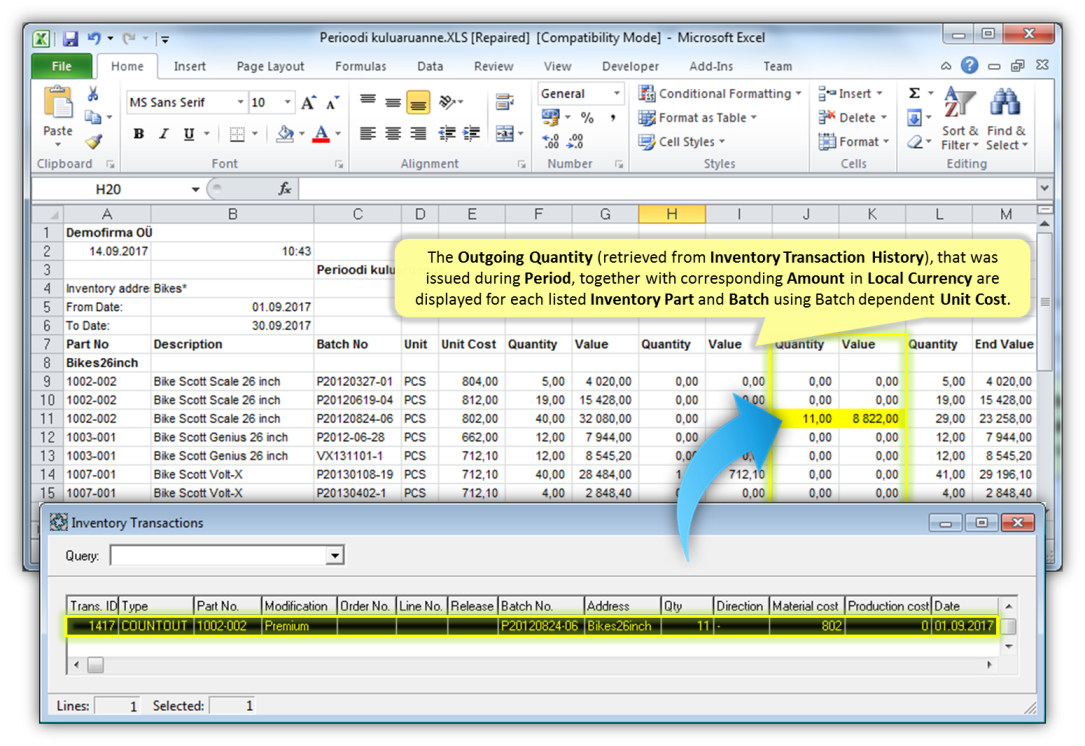Click the Paste icon in Clipboard group
Screen dimensions: 1085x746
pos(58,104)
